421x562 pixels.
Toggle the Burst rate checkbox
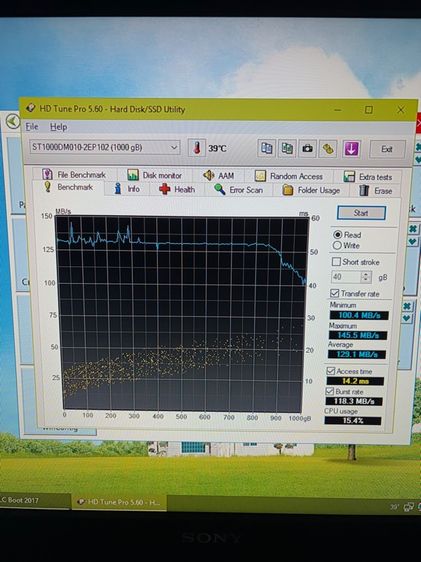pyautogui.click(x=330, y=391)
